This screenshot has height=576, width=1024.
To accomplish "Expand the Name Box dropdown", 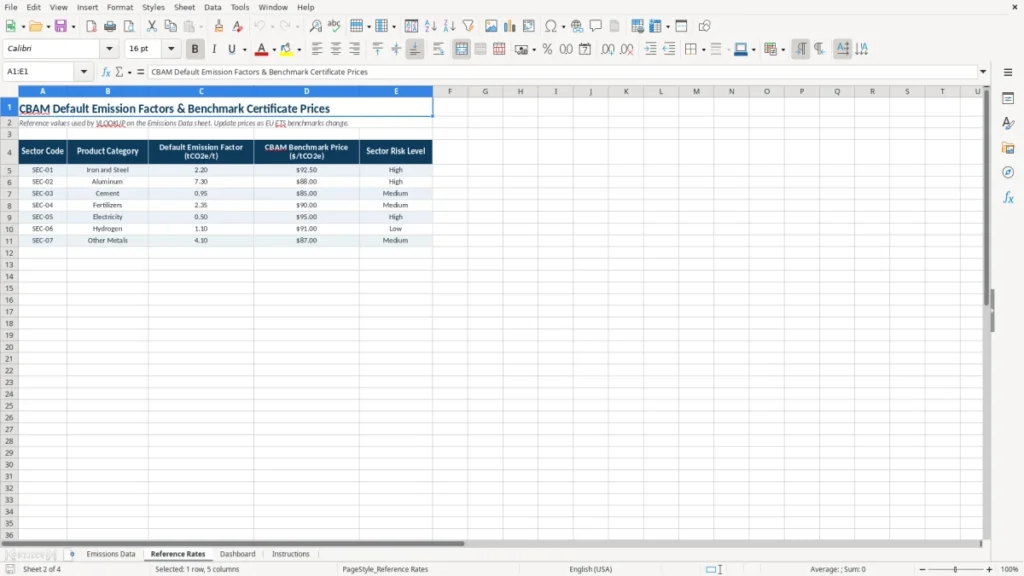I will [x=84, y=72].
